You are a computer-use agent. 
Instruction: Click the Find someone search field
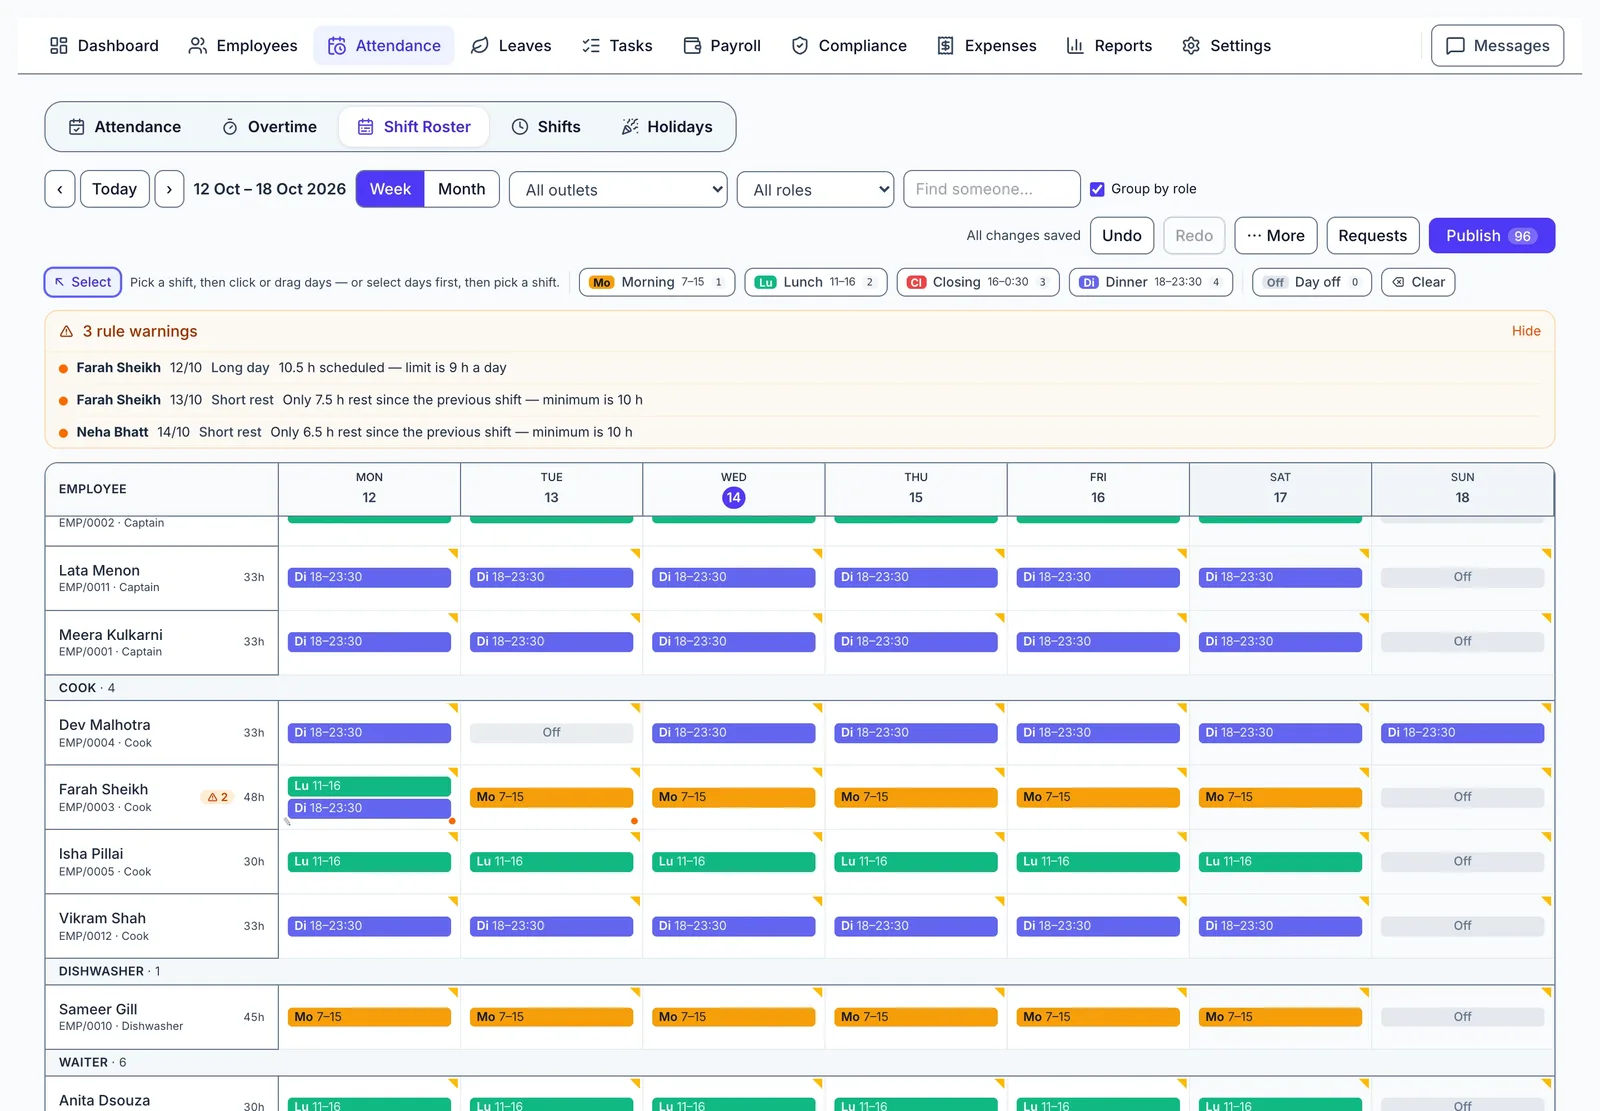(x=991, y=189)
